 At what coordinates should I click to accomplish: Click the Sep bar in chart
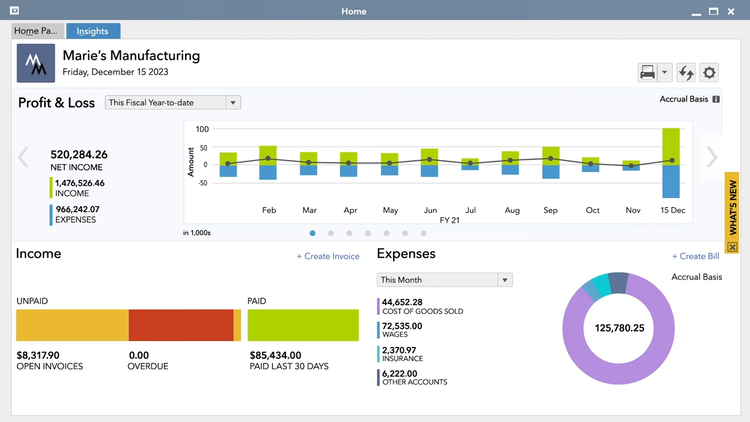pos(551,163)
